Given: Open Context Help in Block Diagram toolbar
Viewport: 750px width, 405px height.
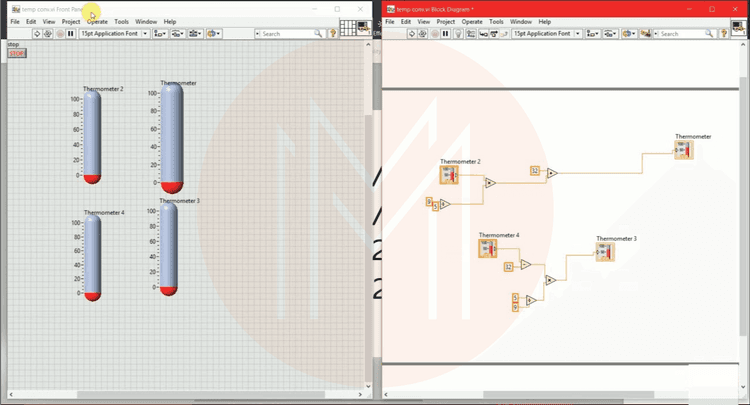Looking at the screenshot, I should [x=724, y=33].
